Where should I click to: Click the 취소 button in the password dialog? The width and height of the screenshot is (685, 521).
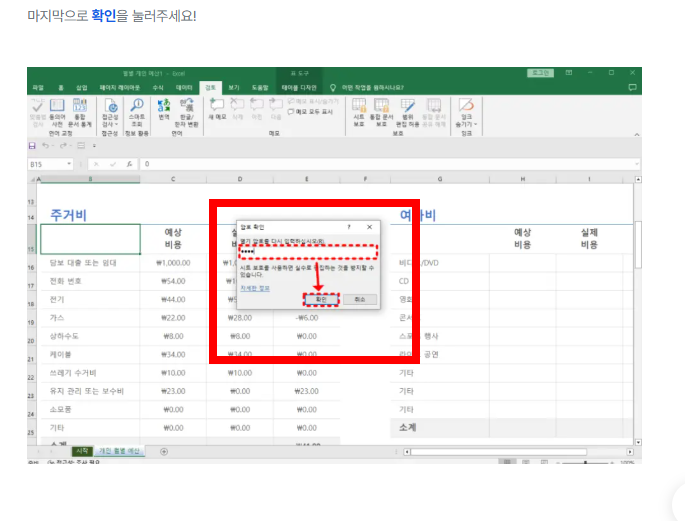[360, 300]
